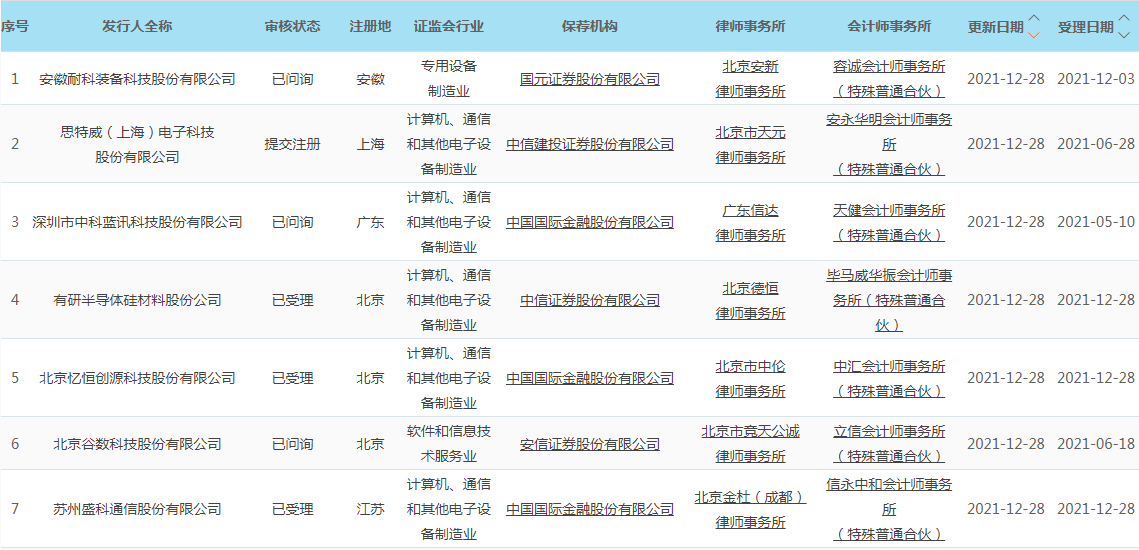Select issuer 北京谷数科技股份有限公司 in row 6
This screenshot has width=1139, height=550.
[x=137, y=444]
